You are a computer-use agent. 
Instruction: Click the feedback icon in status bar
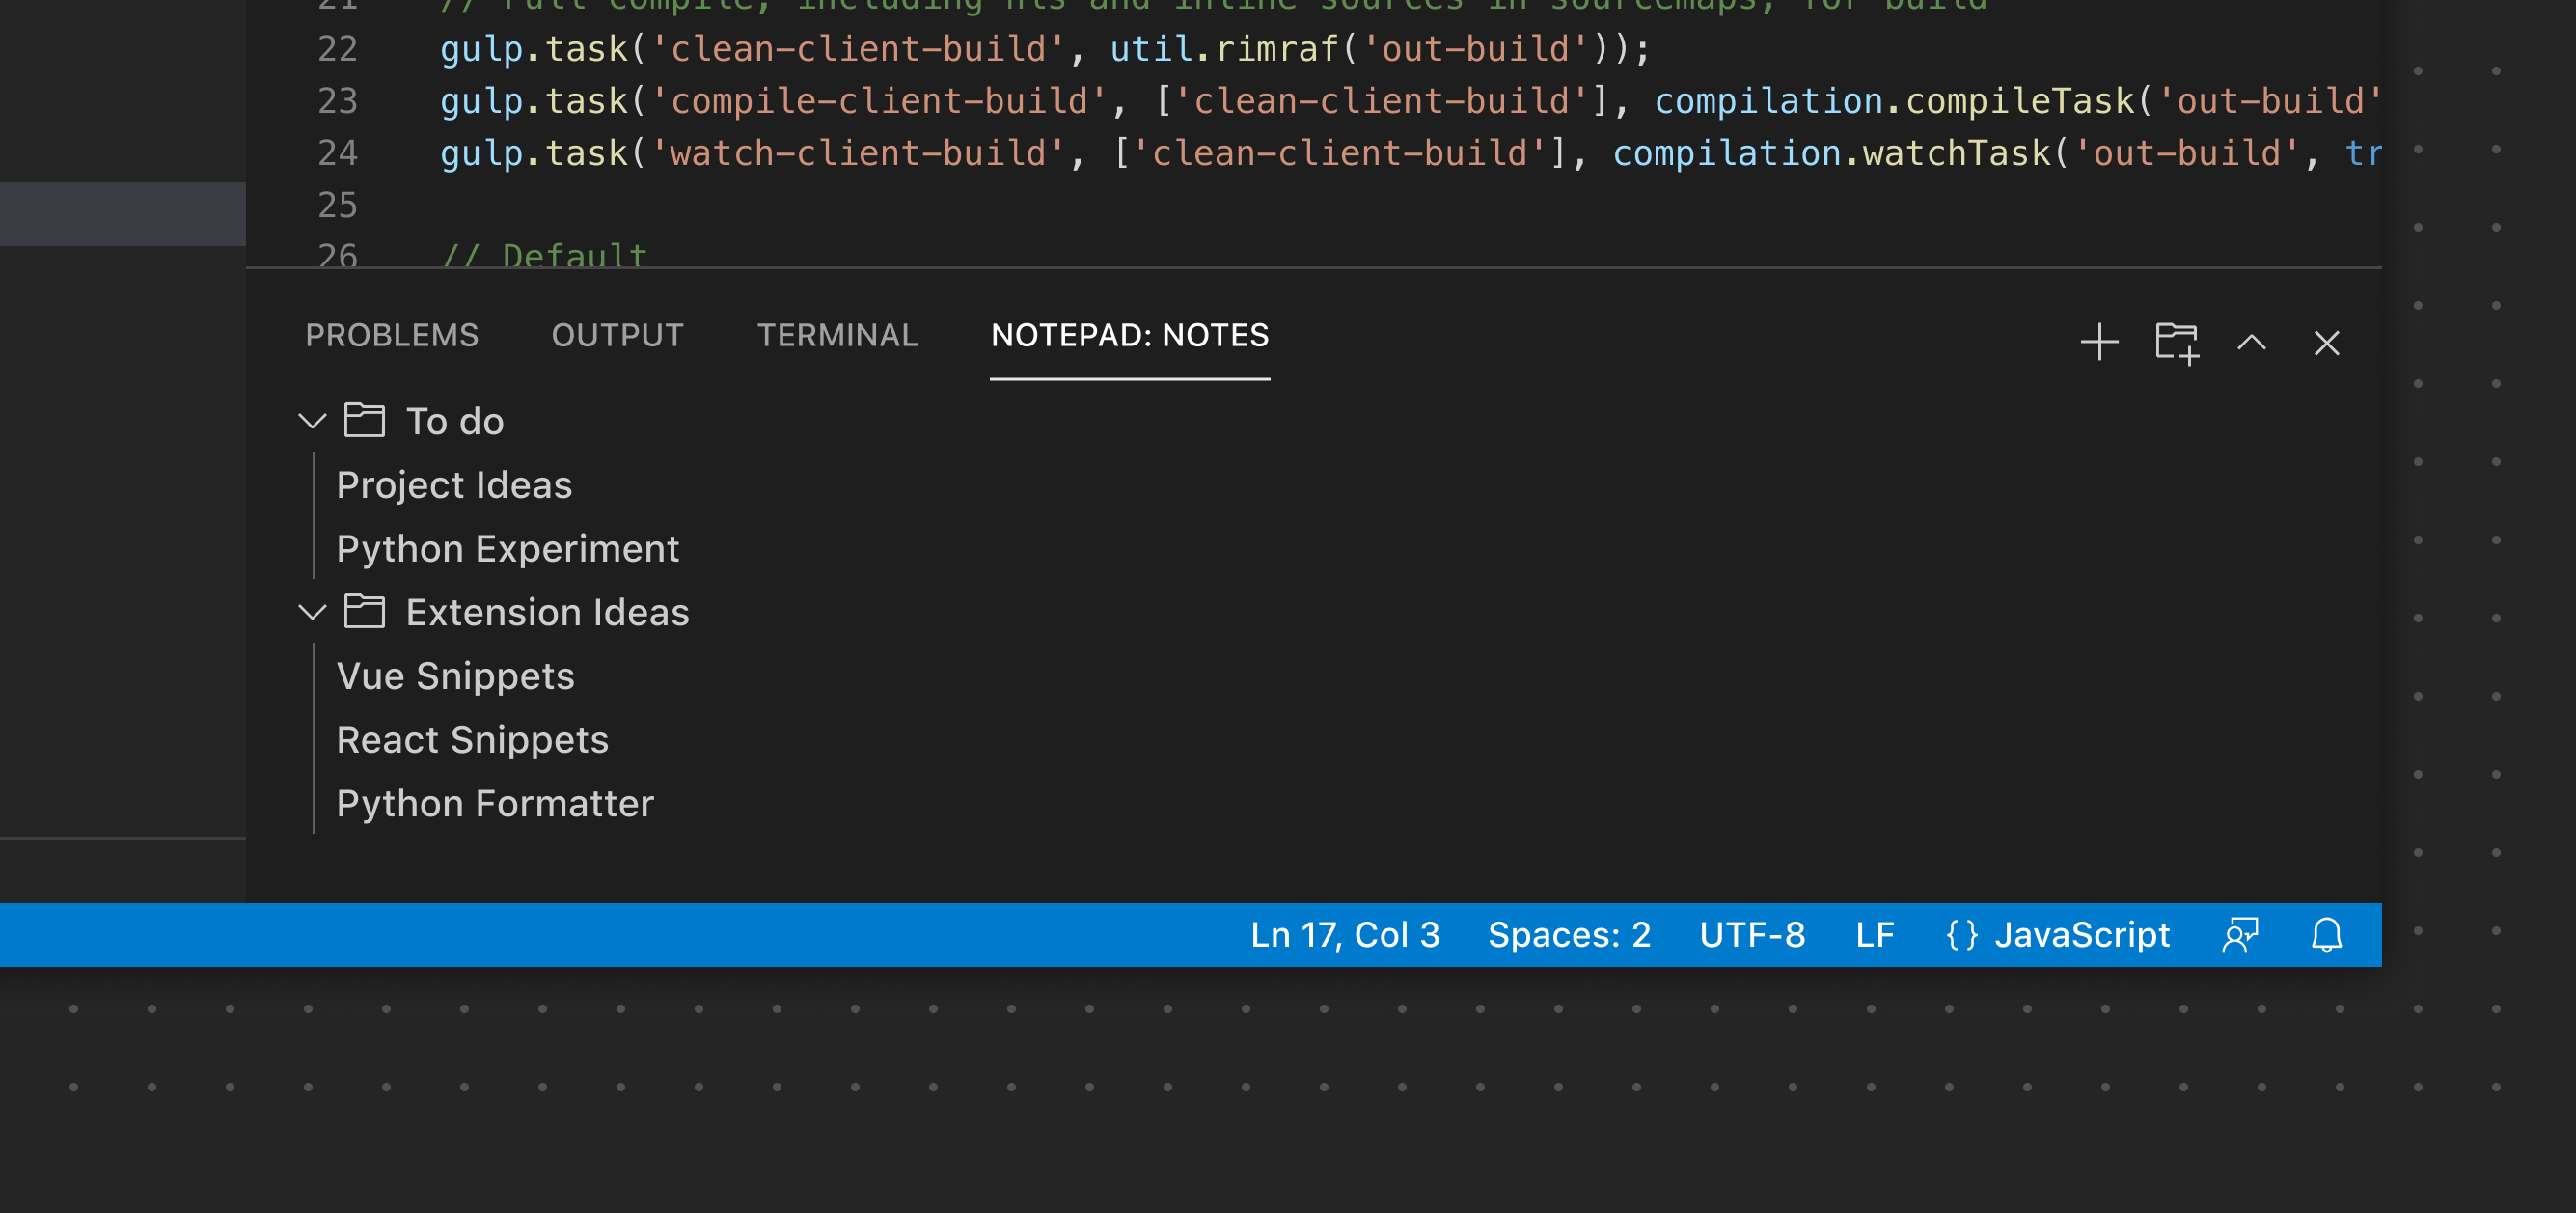pyautogui.click(x=2240, y=935)
